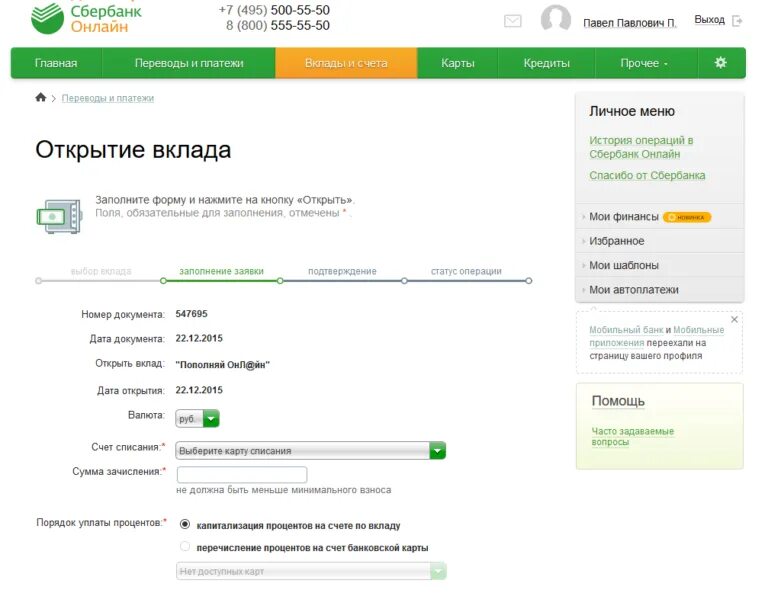Image resolution: width=768 pixels, height=593 pixels.
Task: Click the заполнение заявки step
Action: 221,271
